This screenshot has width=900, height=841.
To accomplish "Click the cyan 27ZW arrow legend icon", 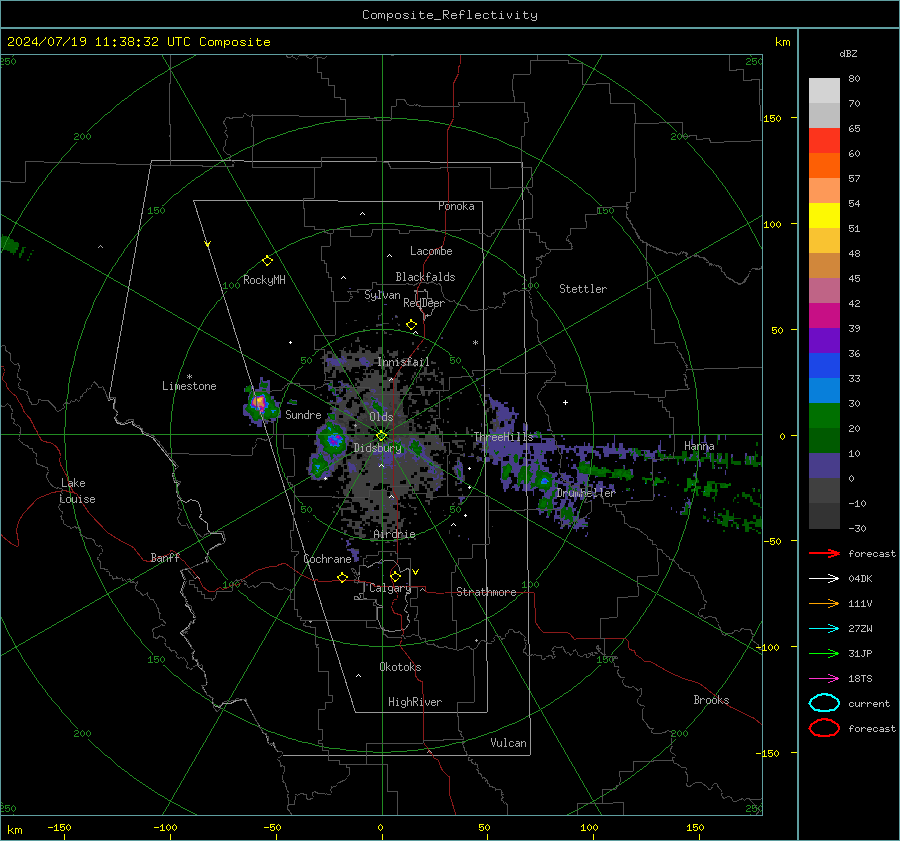I will [x=824, y=629].
